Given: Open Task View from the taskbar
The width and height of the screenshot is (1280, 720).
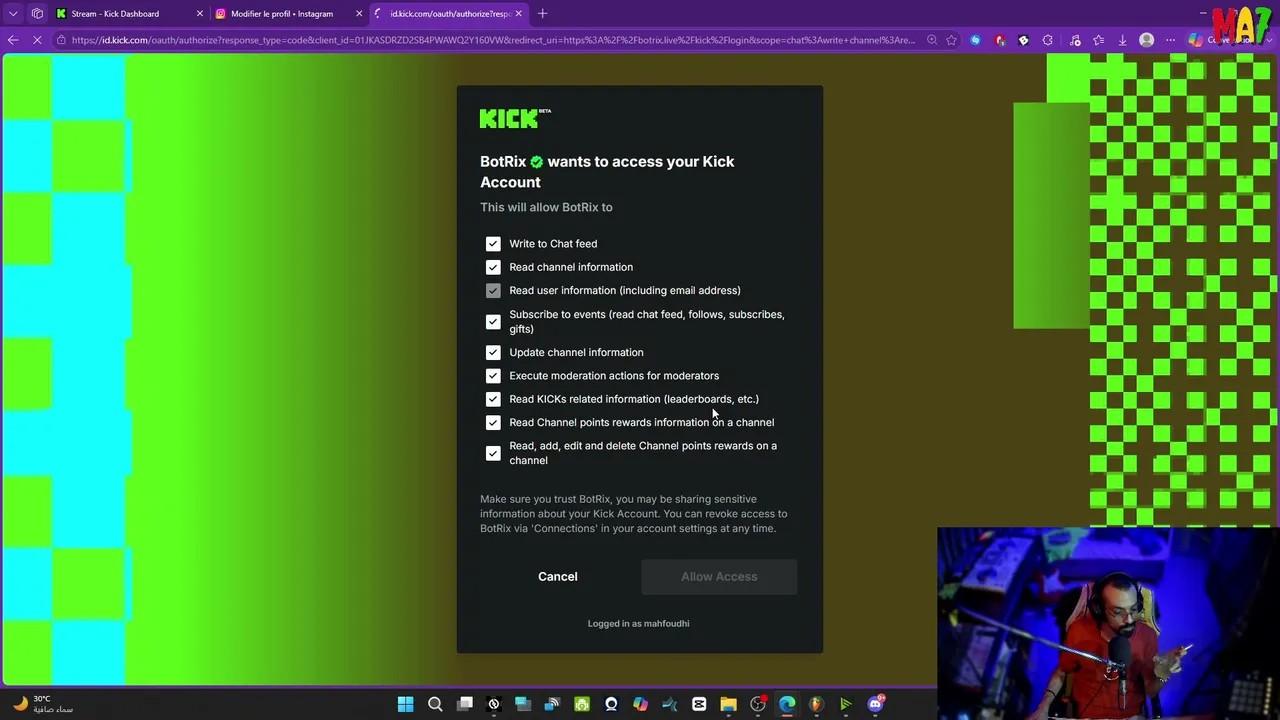Looking at the screenshot, I should point(465,704).
